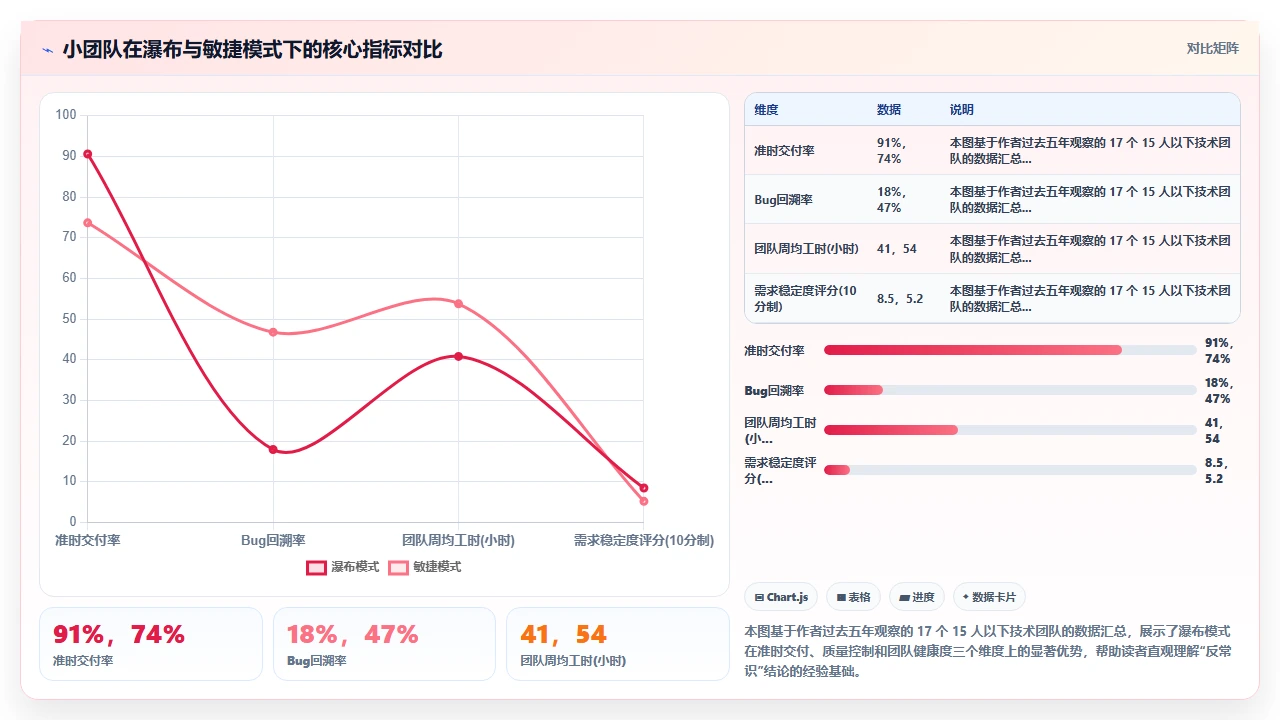This screenshot has height=720, width=1280.
Task: Click the y-axis value 100
Action: point(66,115)
